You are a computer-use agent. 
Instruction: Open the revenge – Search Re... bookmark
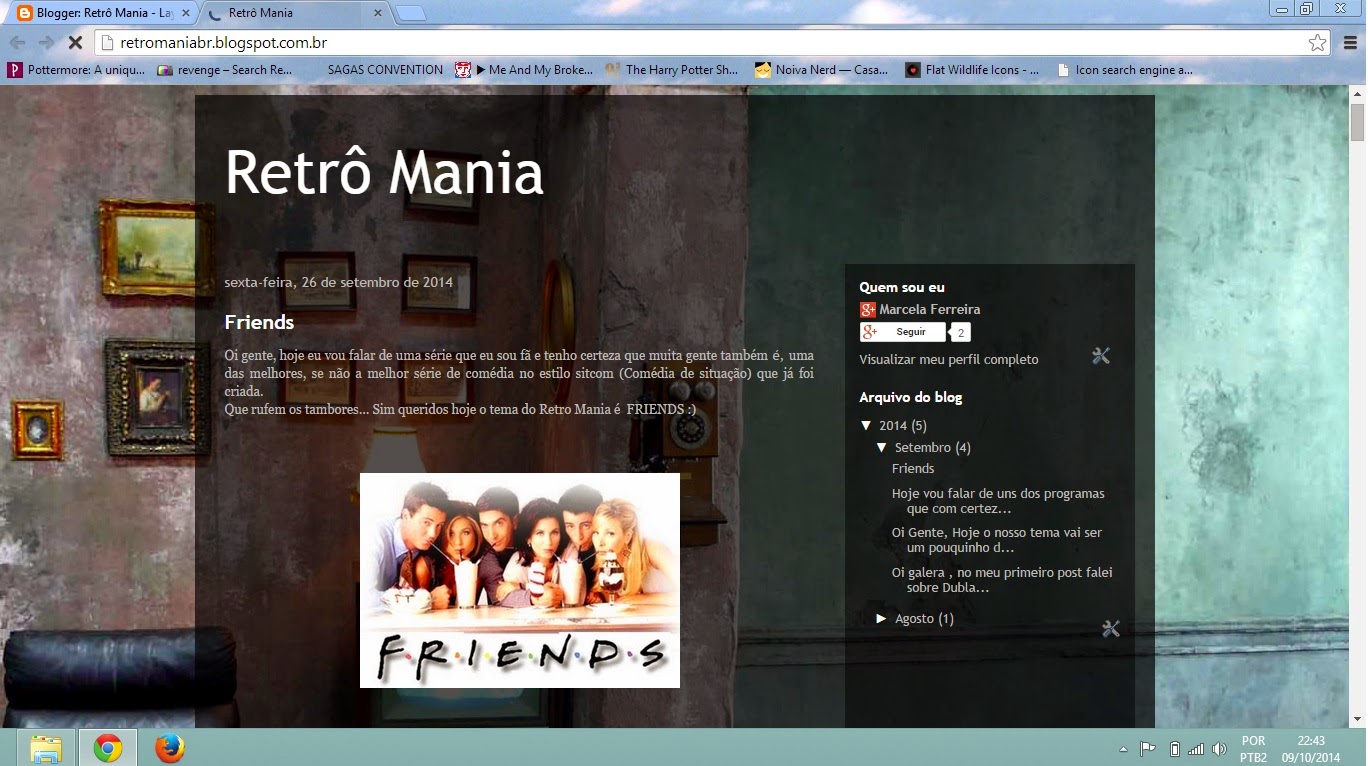pyautogui.click(x=225, y=70)
